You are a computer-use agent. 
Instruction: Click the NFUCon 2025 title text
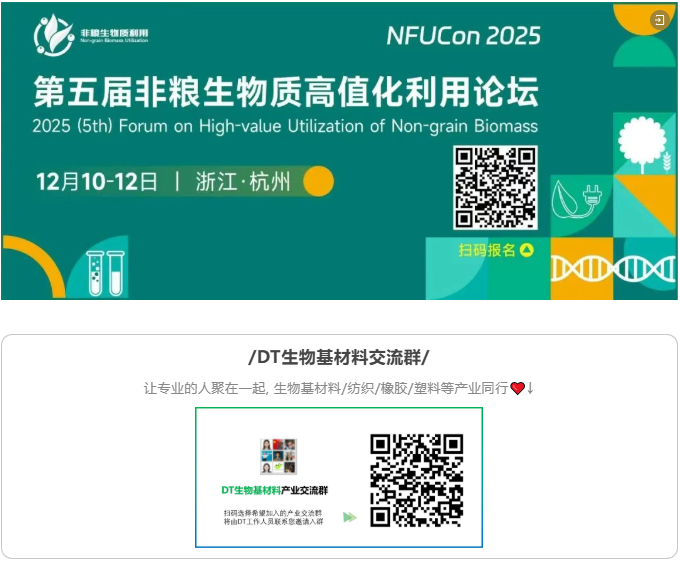point(464,36)
